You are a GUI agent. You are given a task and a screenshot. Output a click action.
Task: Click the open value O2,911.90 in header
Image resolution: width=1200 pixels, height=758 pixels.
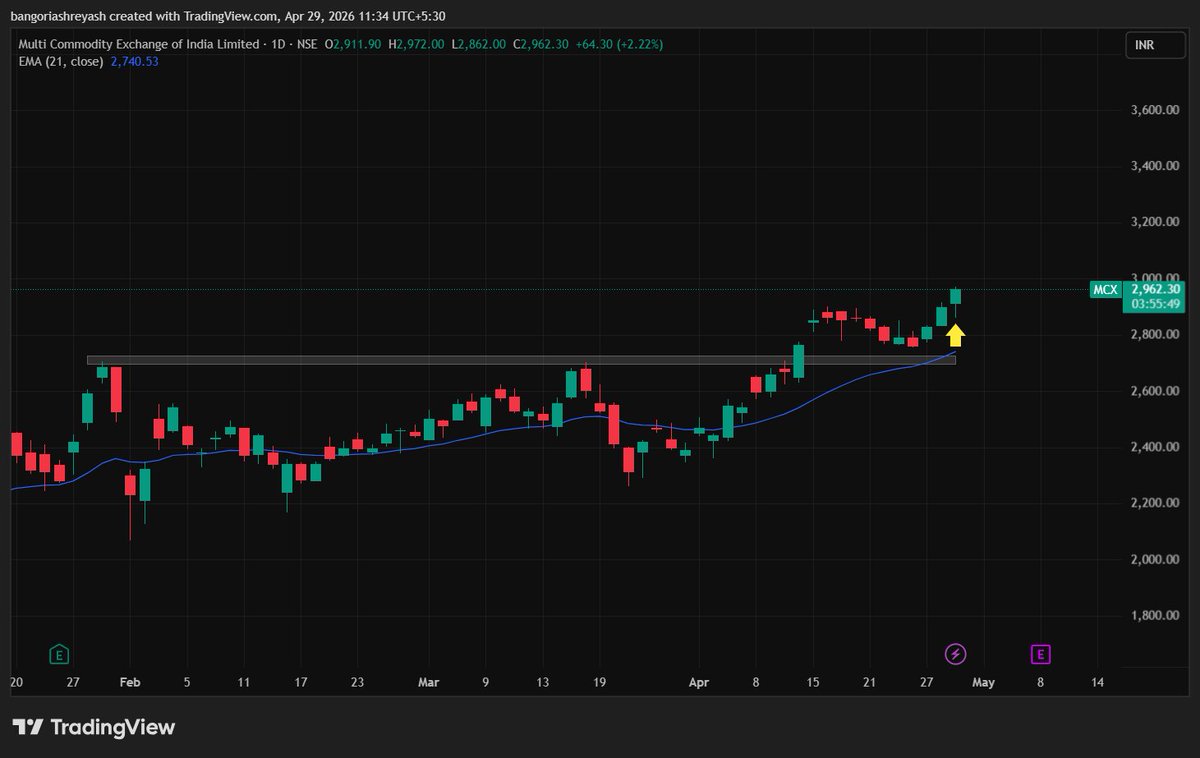[353, 44]
